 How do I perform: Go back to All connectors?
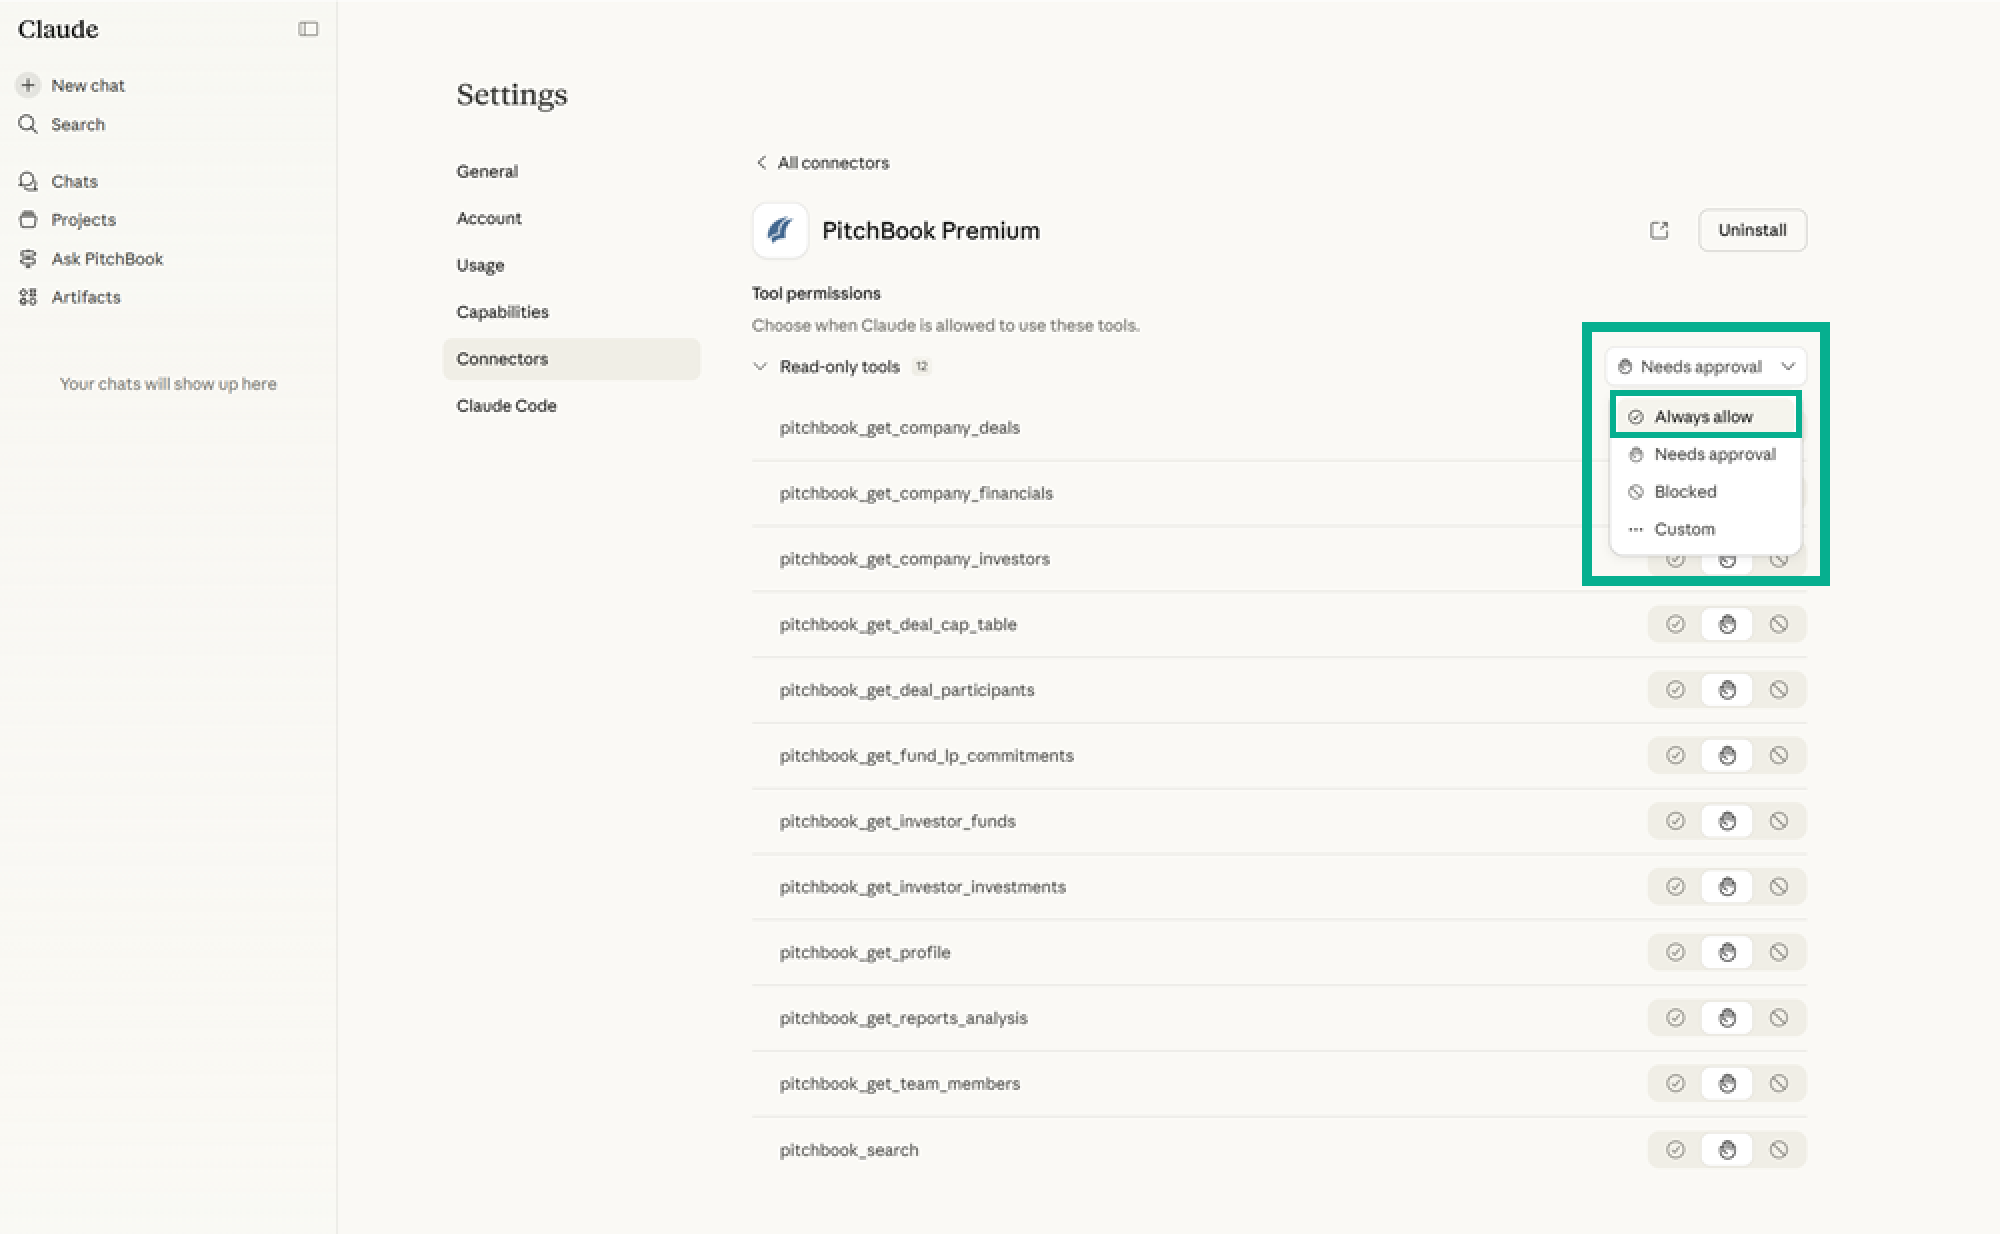coord(822,162)
